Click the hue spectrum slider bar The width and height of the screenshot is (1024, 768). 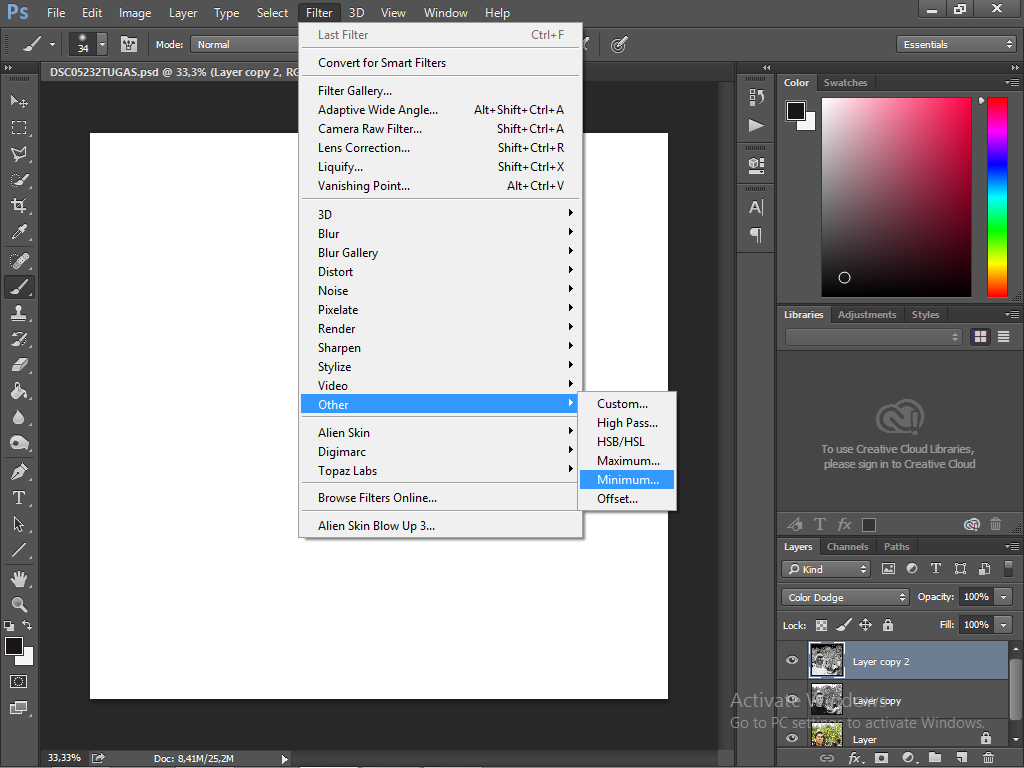997,197
